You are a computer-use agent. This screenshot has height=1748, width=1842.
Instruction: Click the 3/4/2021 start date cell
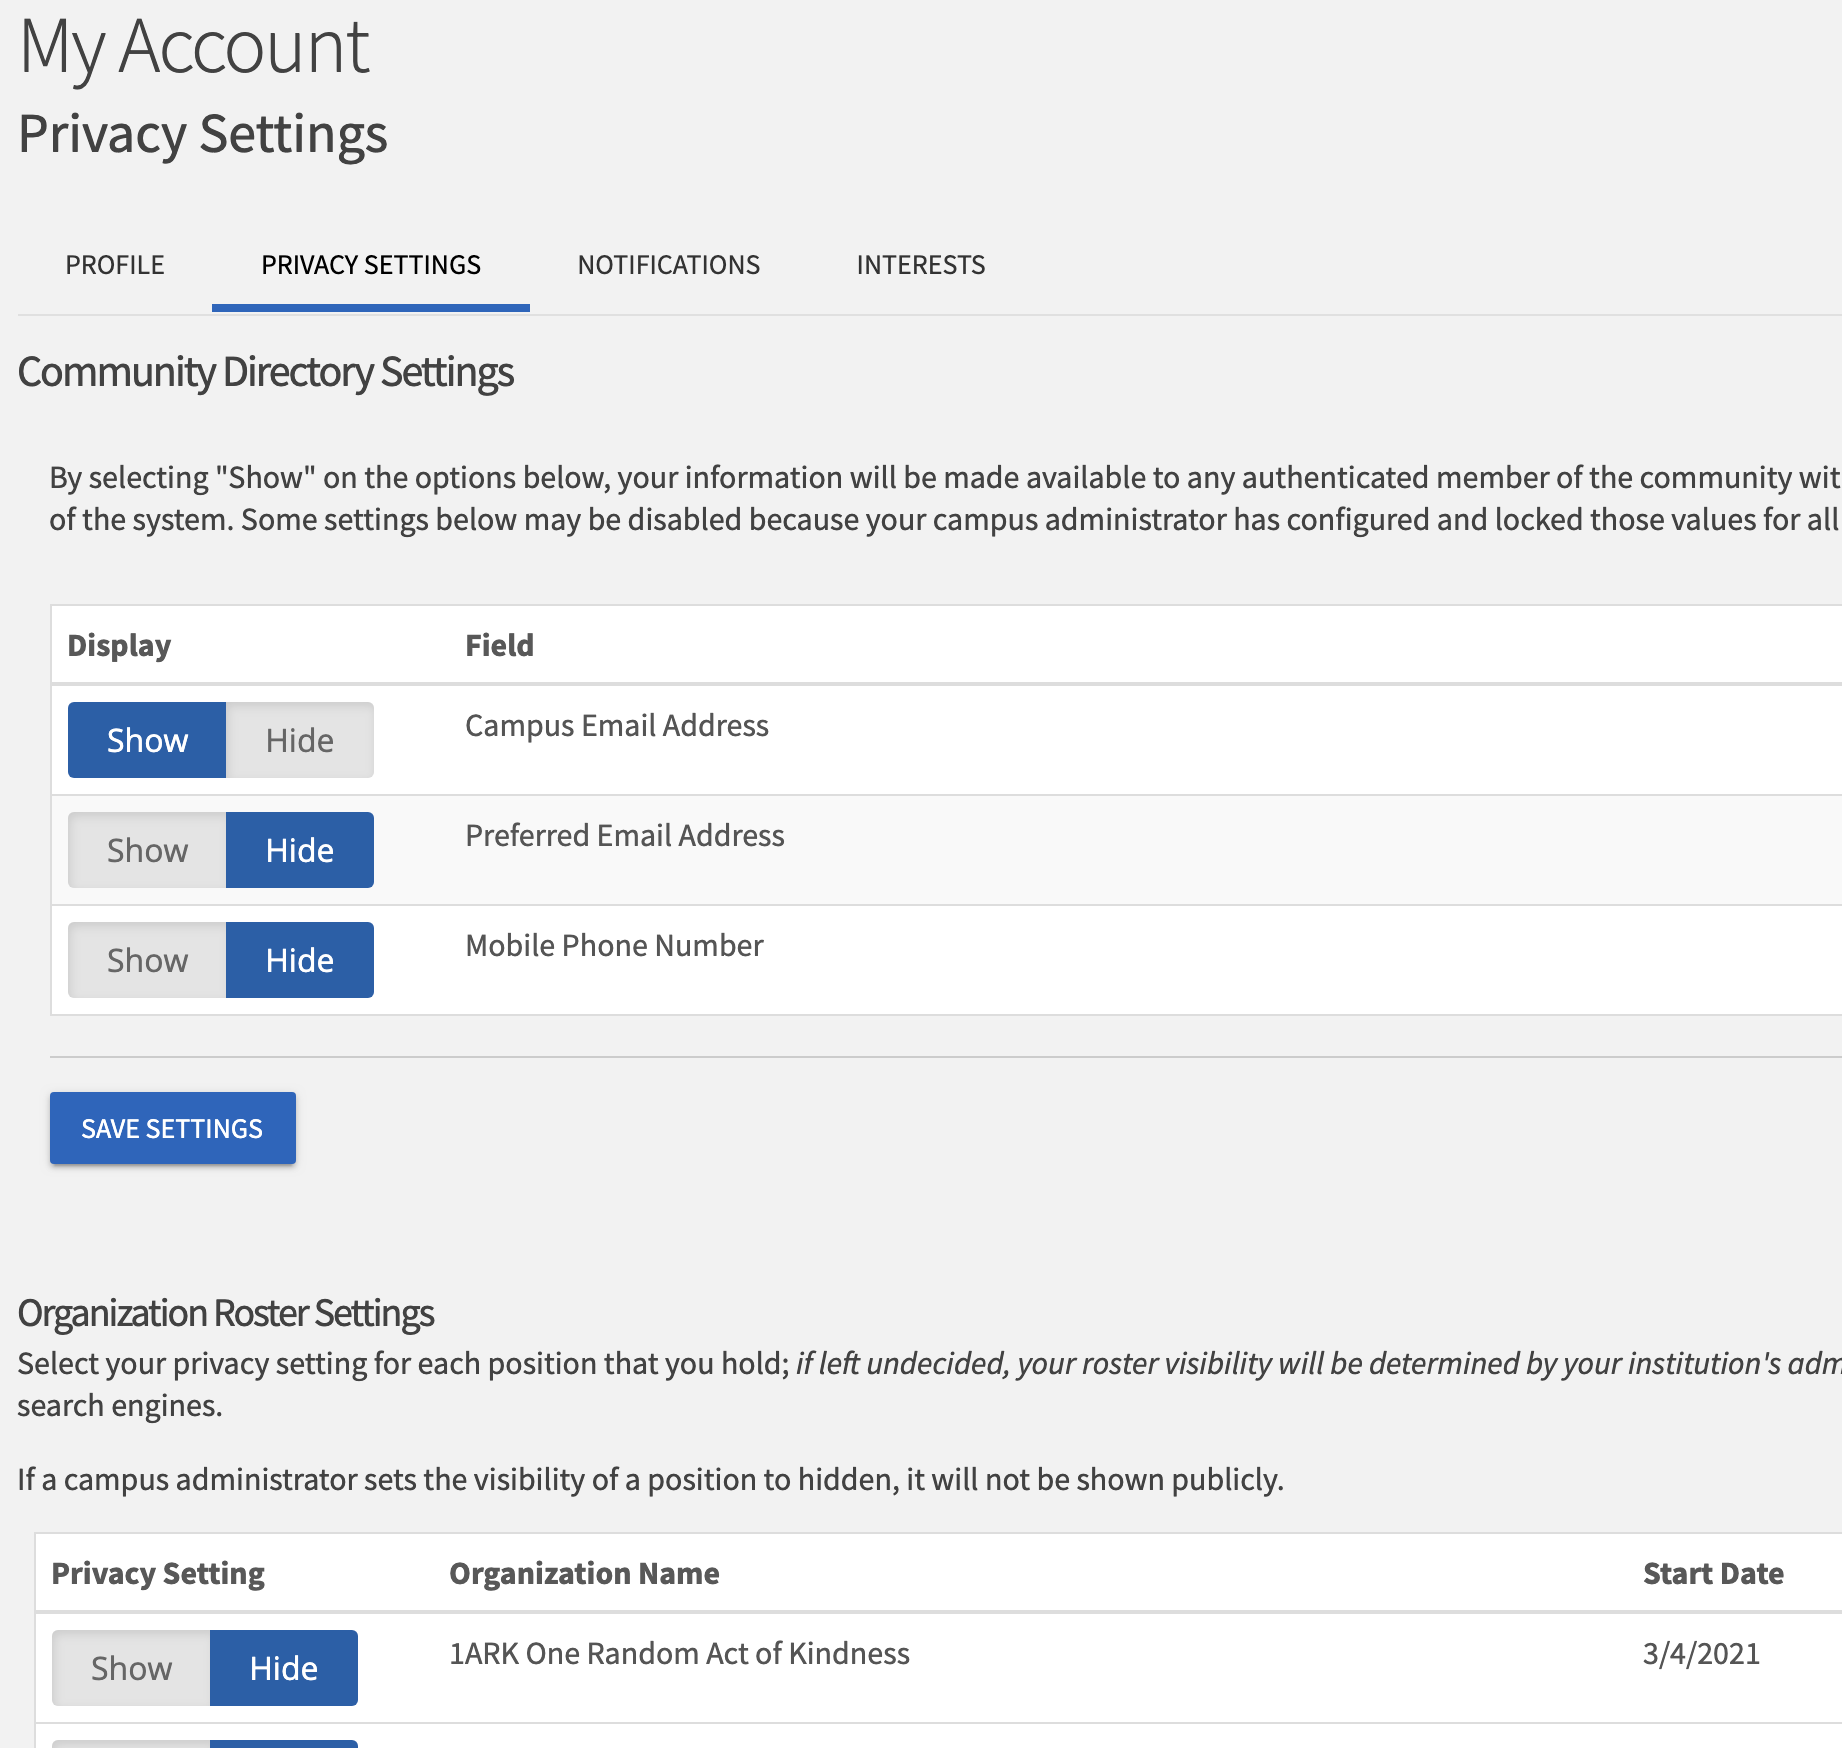[x=1700, y=1653]
